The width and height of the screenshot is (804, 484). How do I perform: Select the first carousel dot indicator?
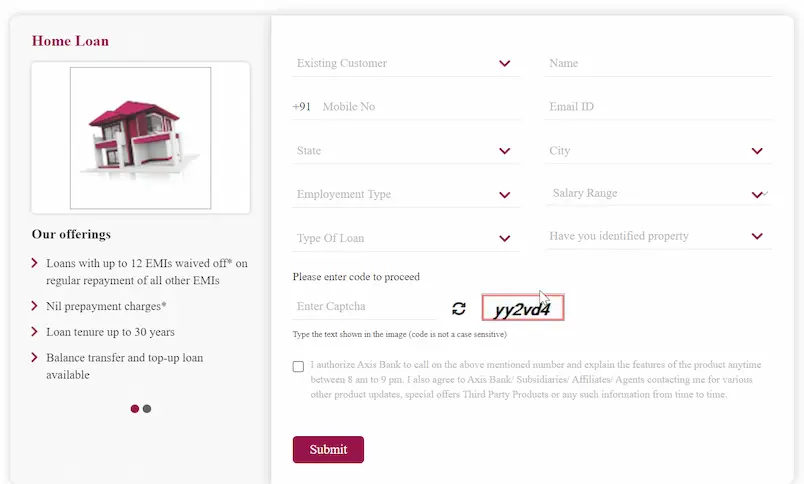pos(135,409)
